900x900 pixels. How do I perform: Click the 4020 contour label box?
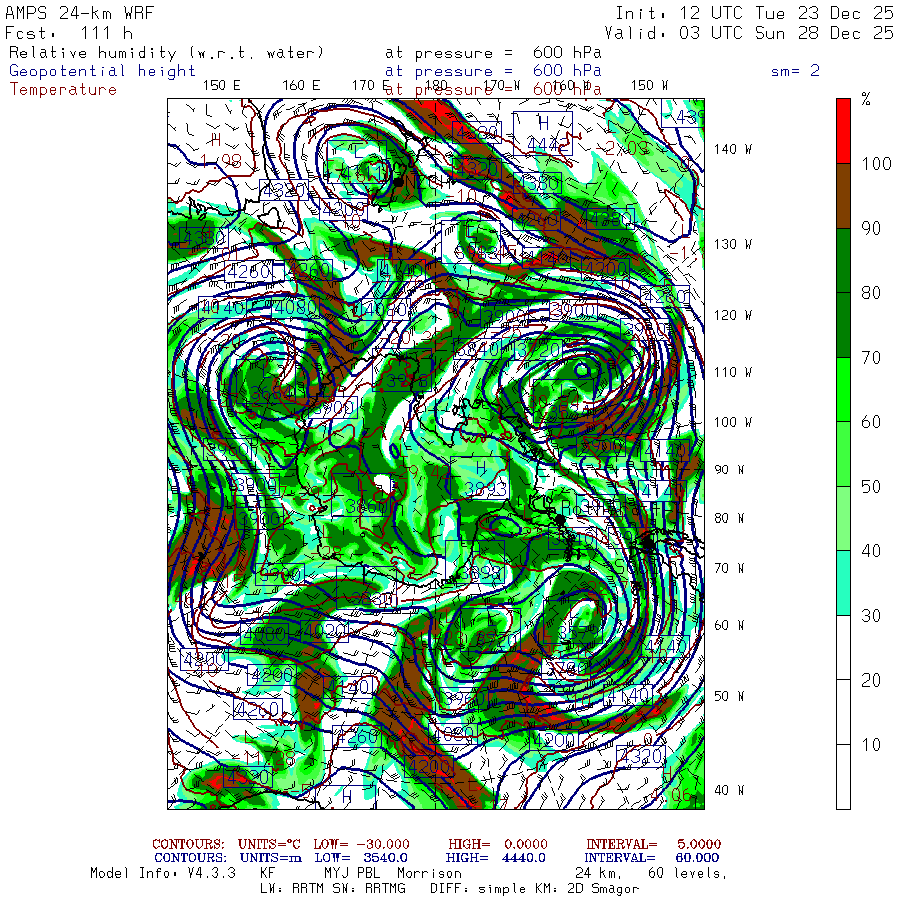324,631
